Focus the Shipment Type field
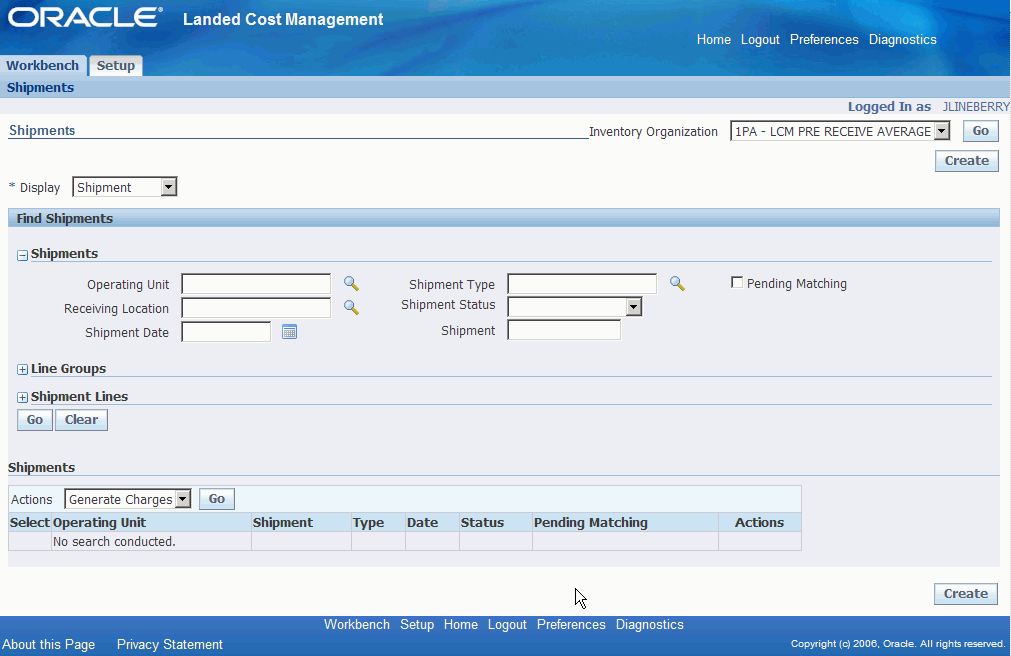This screenshot has height=656, width=1011. coord(582,284)
